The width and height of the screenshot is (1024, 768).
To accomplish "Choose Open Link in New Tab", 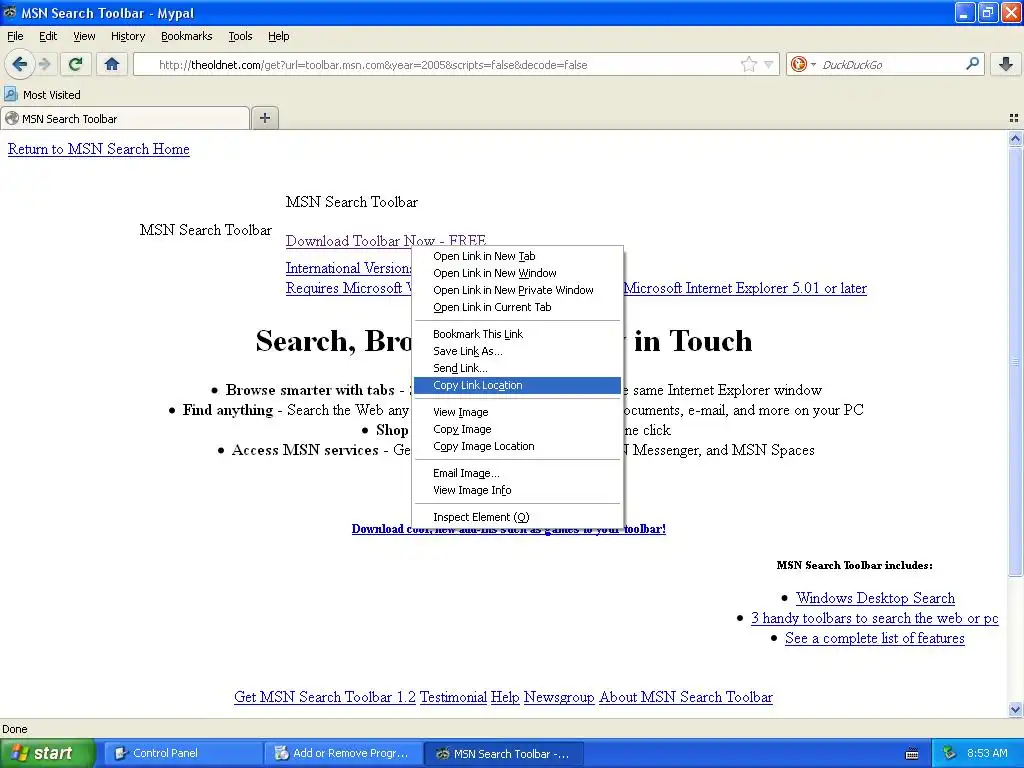I will [517, 256].
